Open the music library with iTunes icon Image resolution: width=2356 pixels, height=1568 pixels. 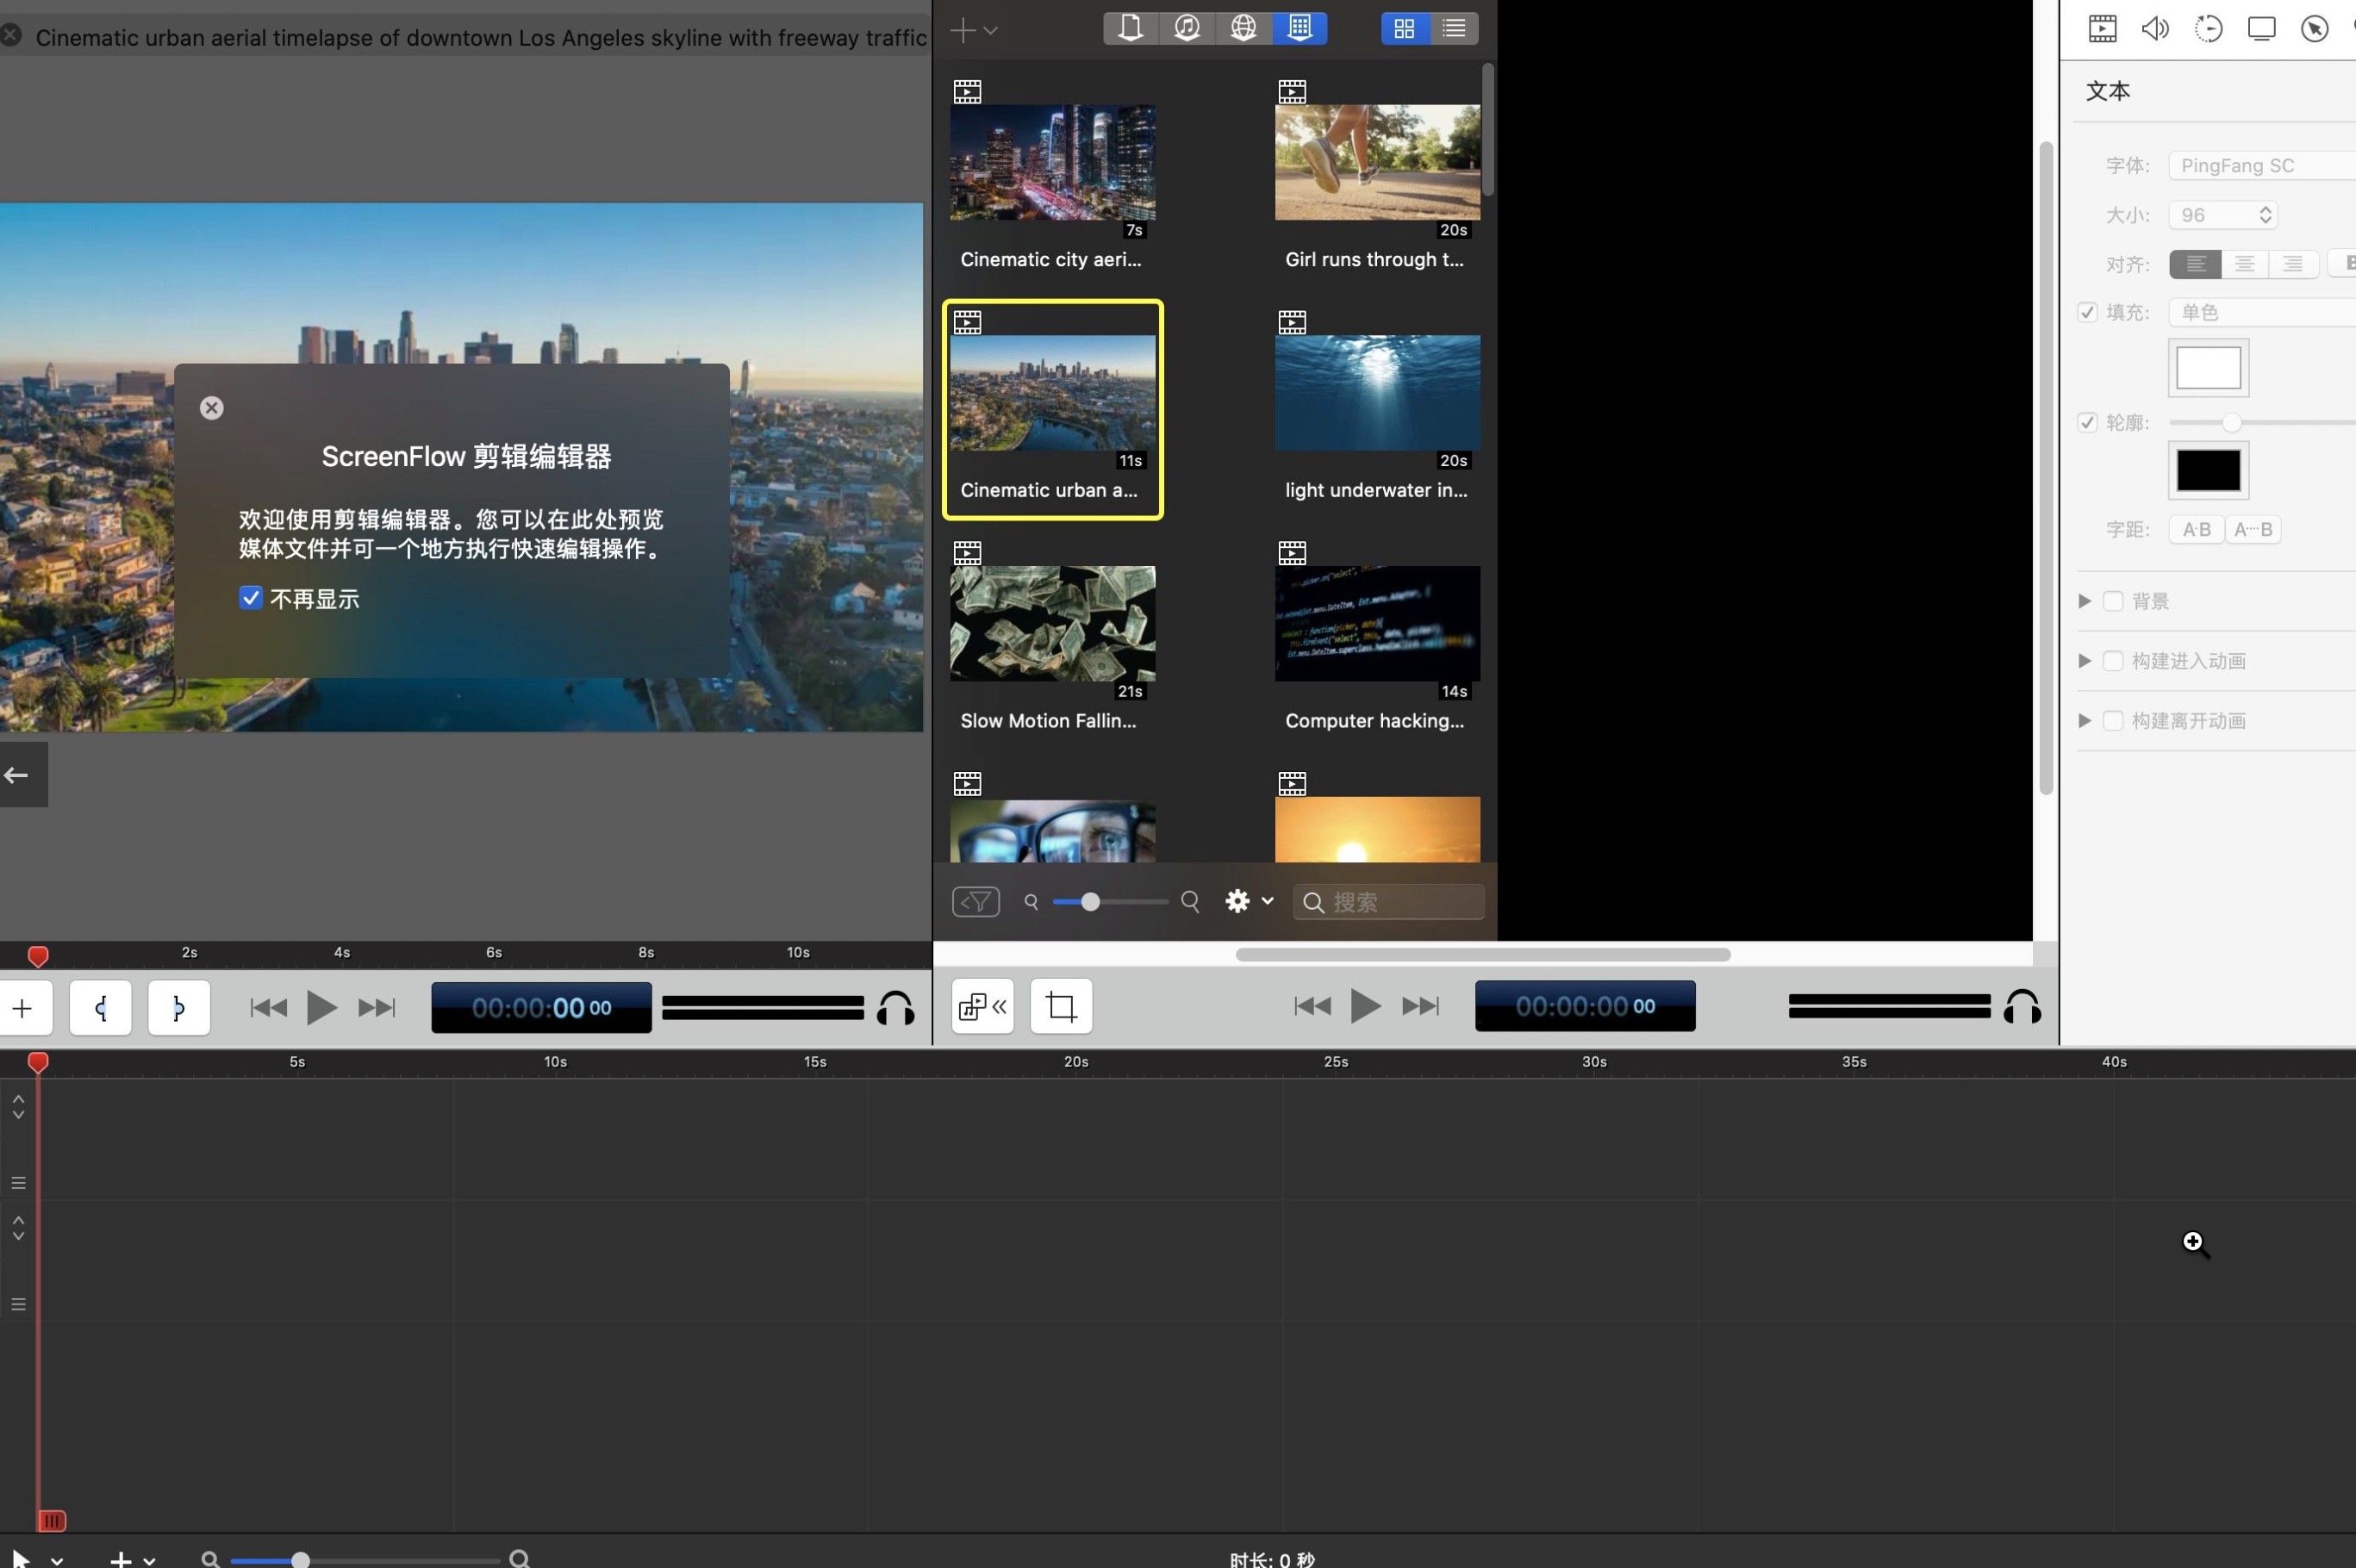point(1186,28)
